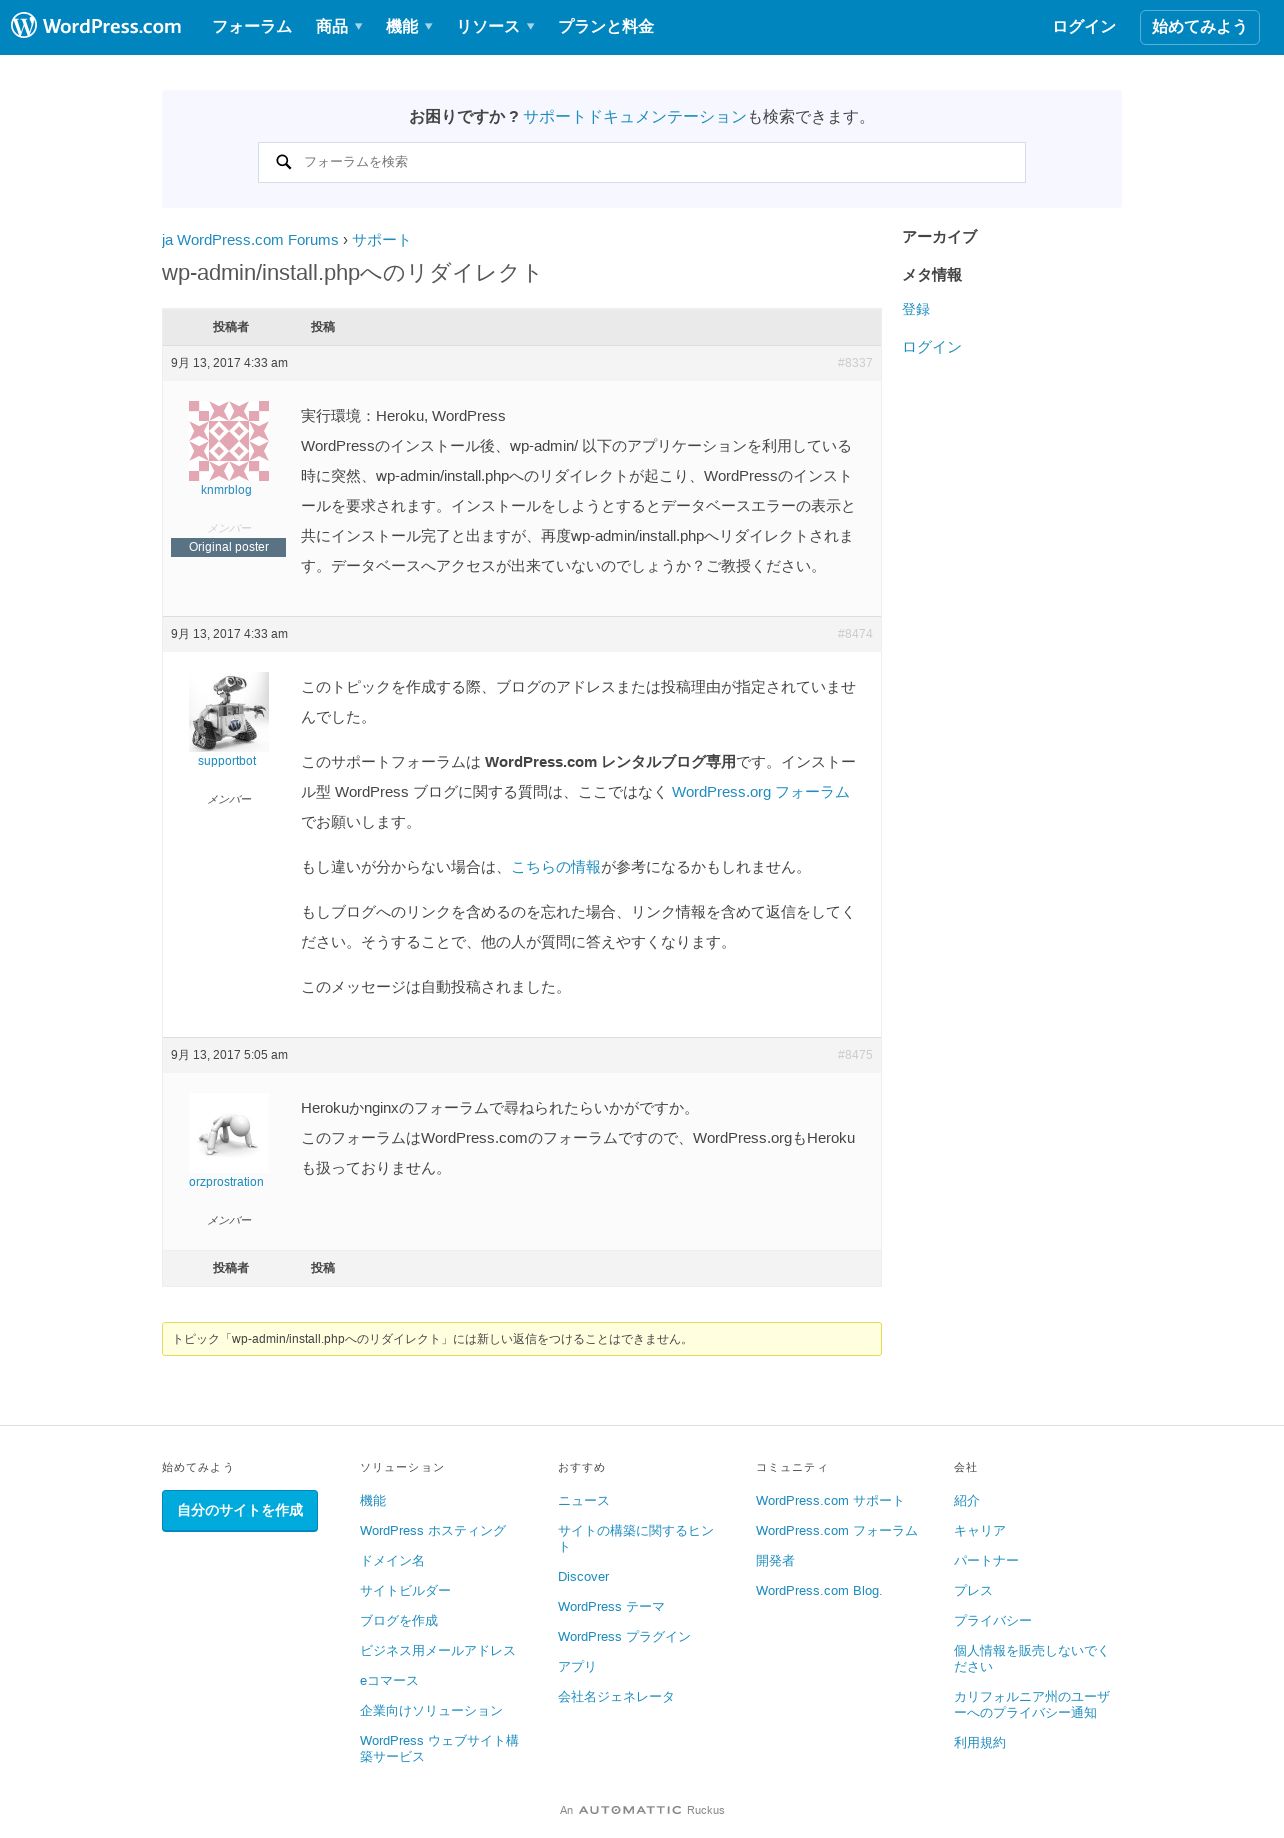Click the 自分のサイトを作成 button
The image size is (1284, 1838).
click(x=240, y=1511)
